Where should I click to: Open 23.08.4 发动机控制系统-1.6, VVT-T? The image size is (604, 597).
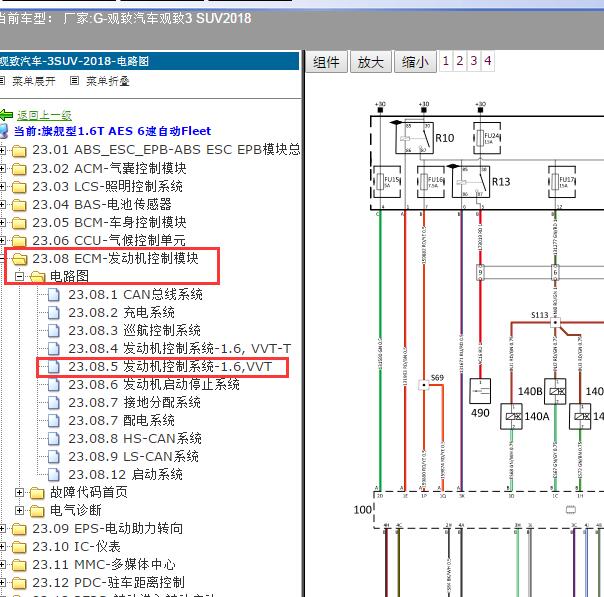point(180,349)
